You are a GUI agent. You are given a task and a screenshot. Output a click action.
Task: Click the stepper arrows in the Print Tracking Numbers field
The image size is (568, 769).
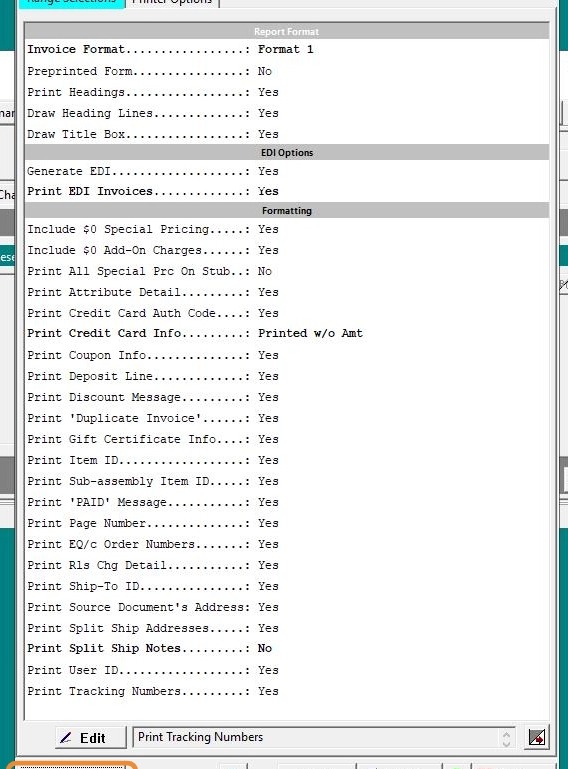coord(506,738)
